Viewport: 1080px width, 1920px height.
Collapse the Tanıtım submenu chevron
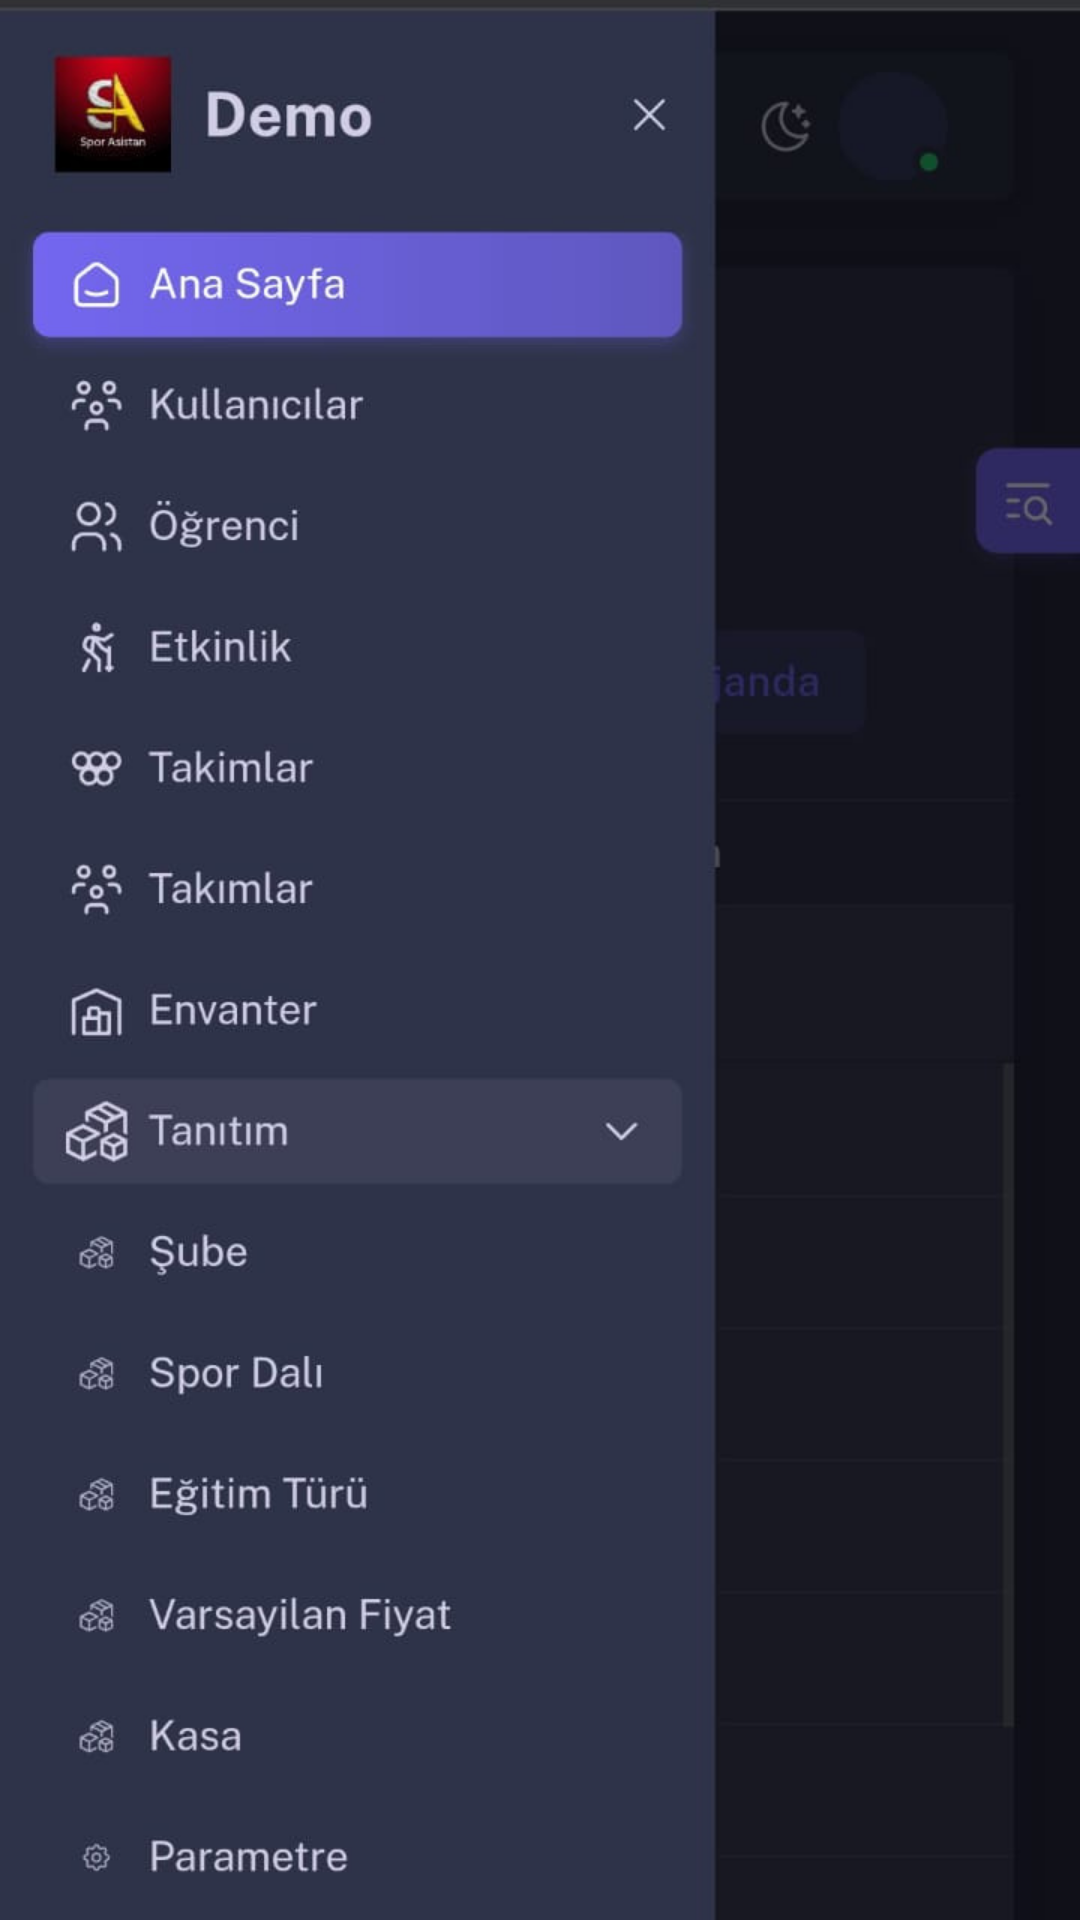click(x=621, y=1131)
